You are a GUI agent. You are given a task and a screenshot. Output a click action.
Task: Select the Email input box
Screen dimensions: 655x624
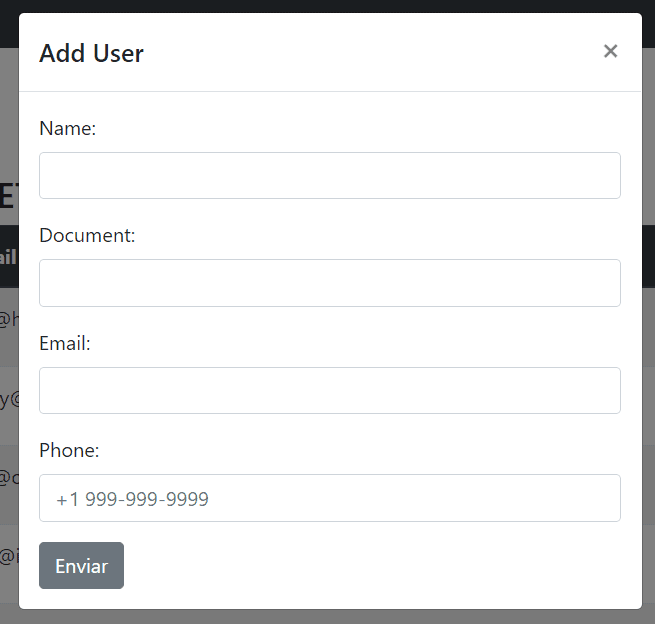[329, 390]
